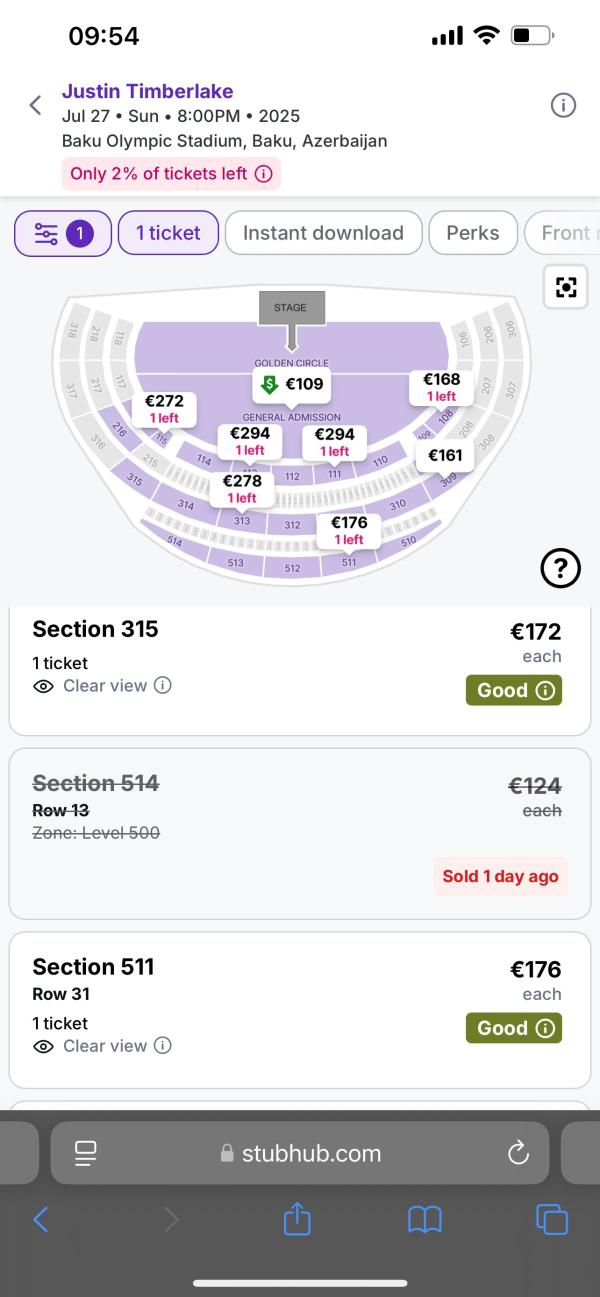Viewport: 600px width, 1297px height.
Task: Open event info icon in header
Action: [x=563, y=105]
